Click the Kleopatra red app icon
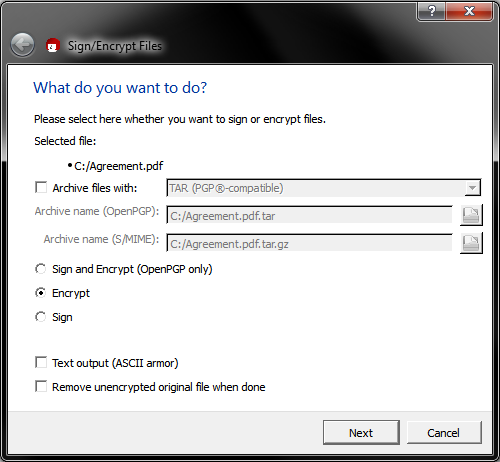The height and width of the screenshot is (462, 500). 53,46
